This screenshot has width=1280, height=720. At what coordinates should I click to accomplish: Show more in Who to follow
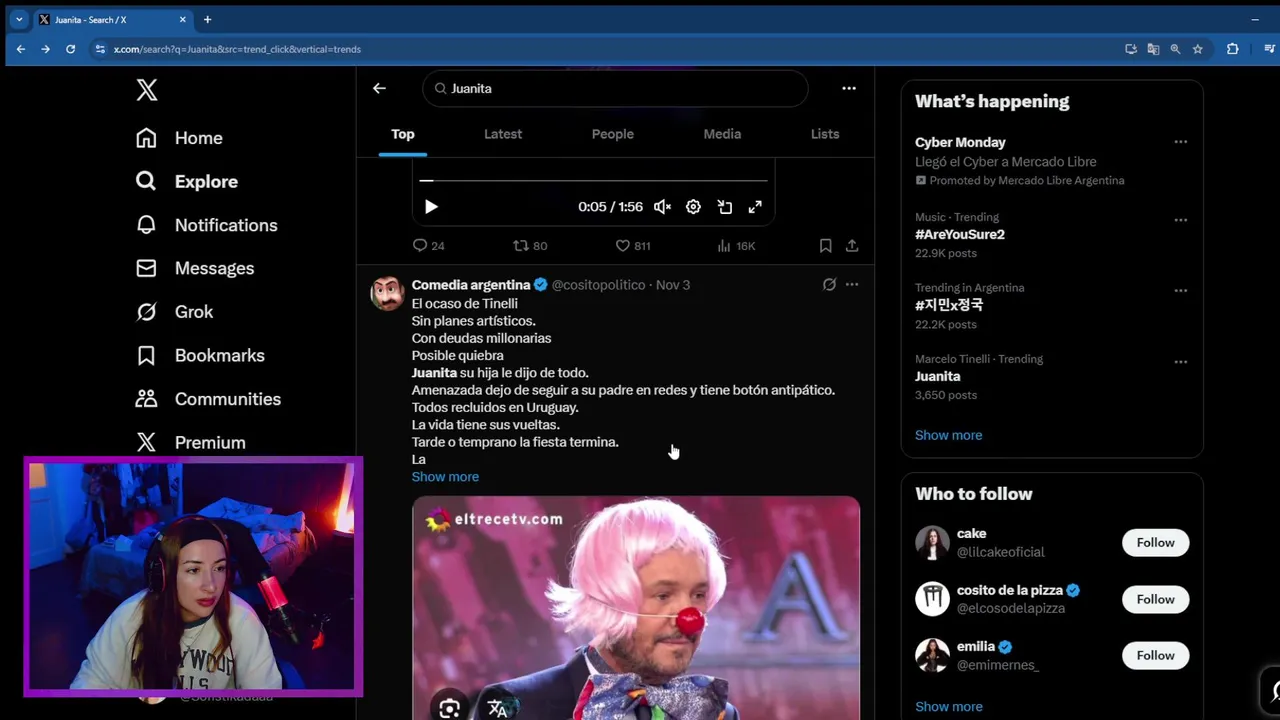pyautogui.click(x=948, y=707)
